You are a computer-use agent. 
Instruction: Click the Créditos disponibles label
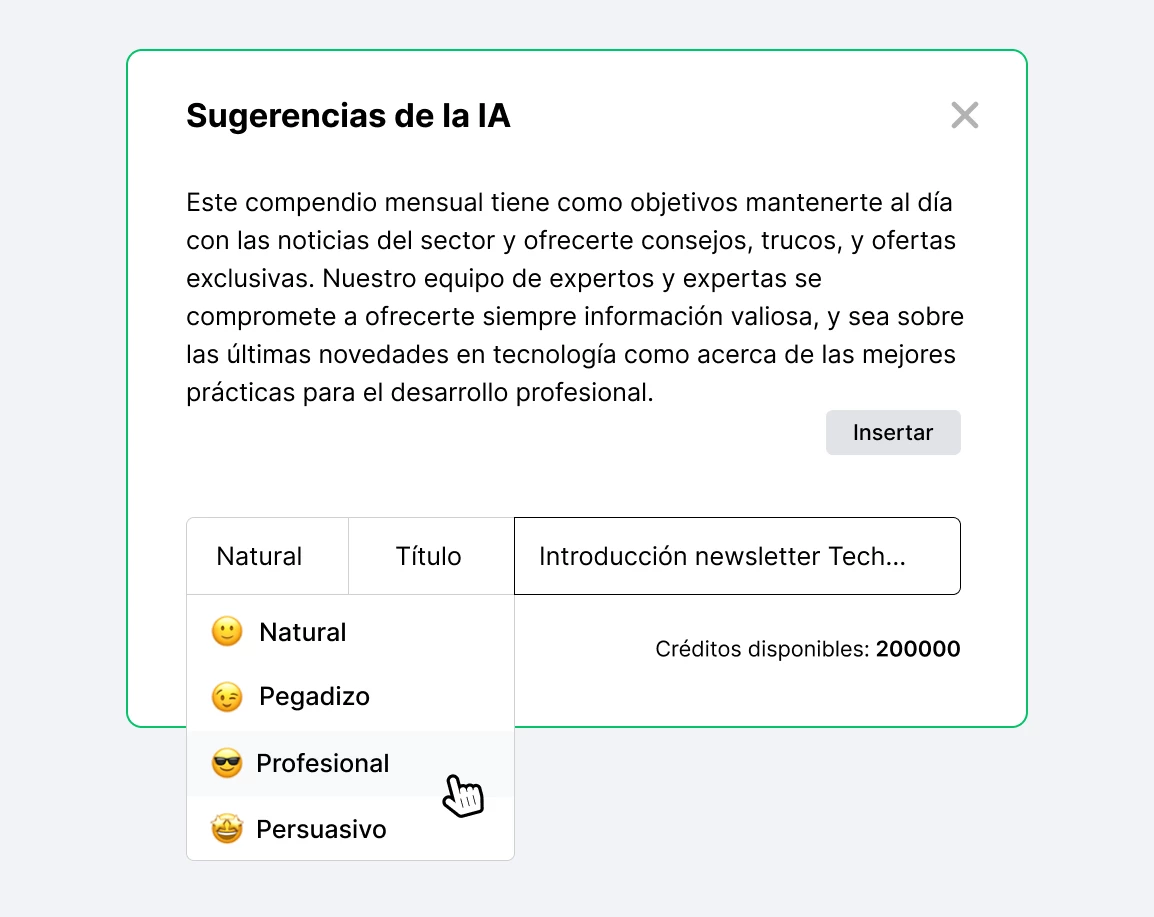point(762,650)
